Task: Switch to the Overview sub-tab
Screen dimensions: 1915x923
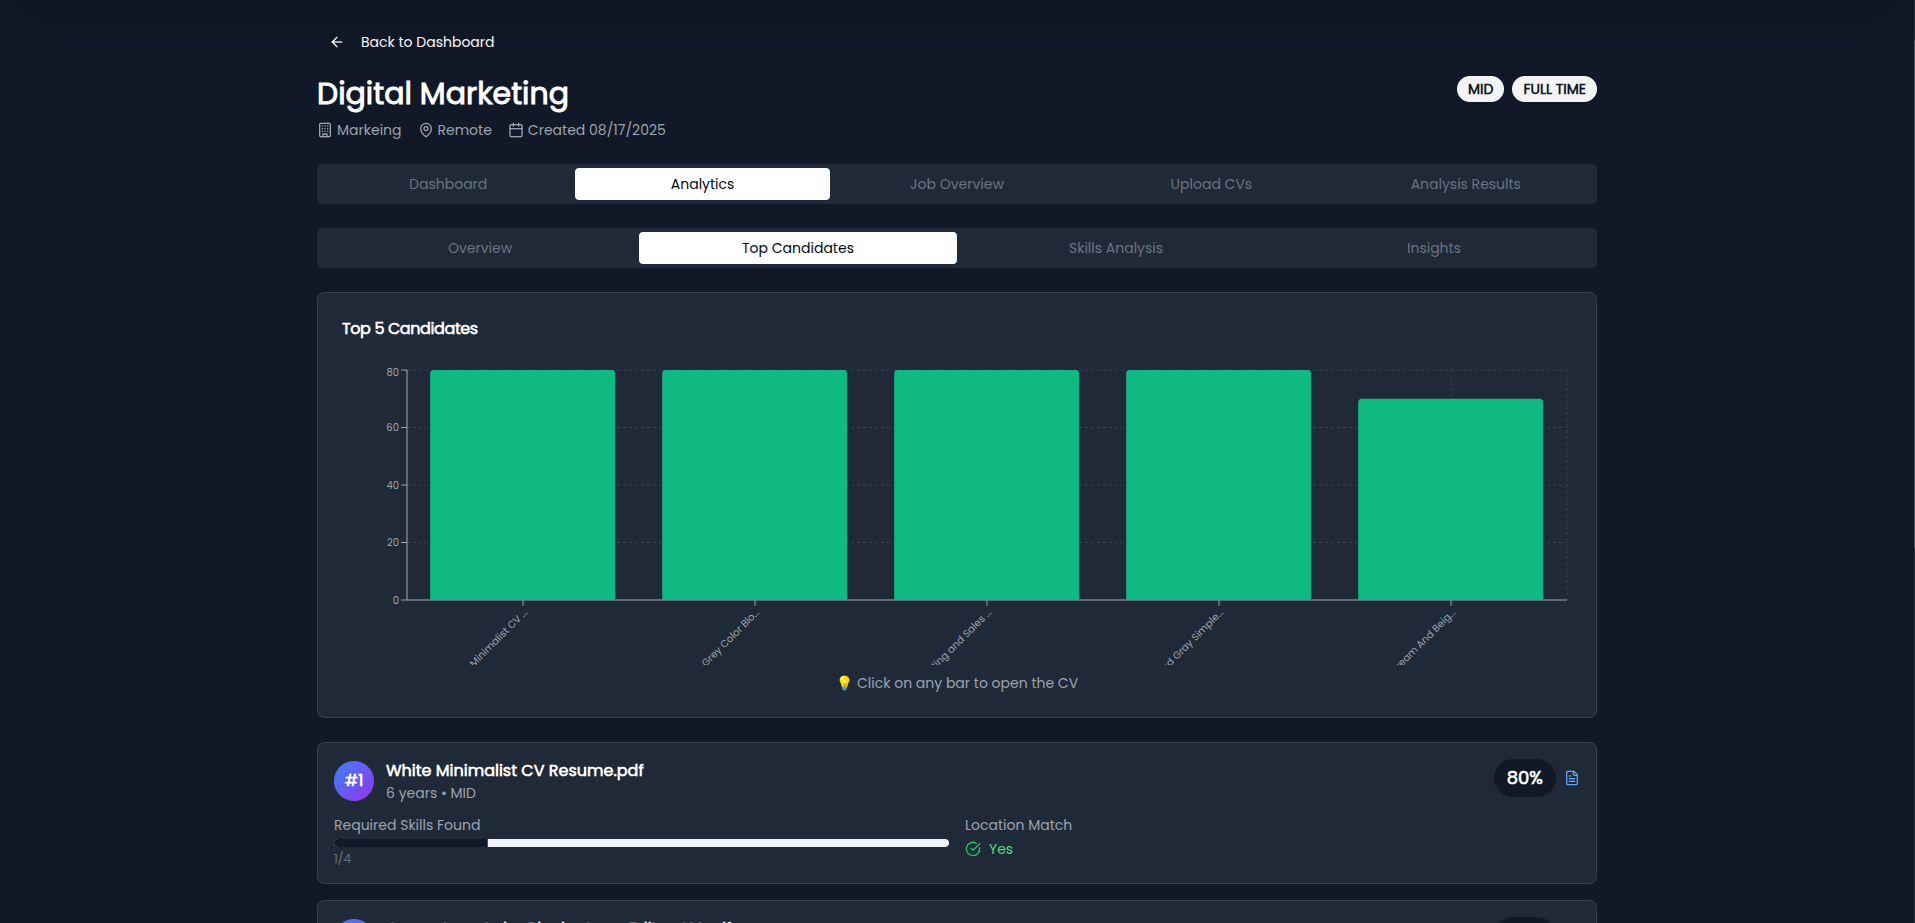Action: click(480, 248)
